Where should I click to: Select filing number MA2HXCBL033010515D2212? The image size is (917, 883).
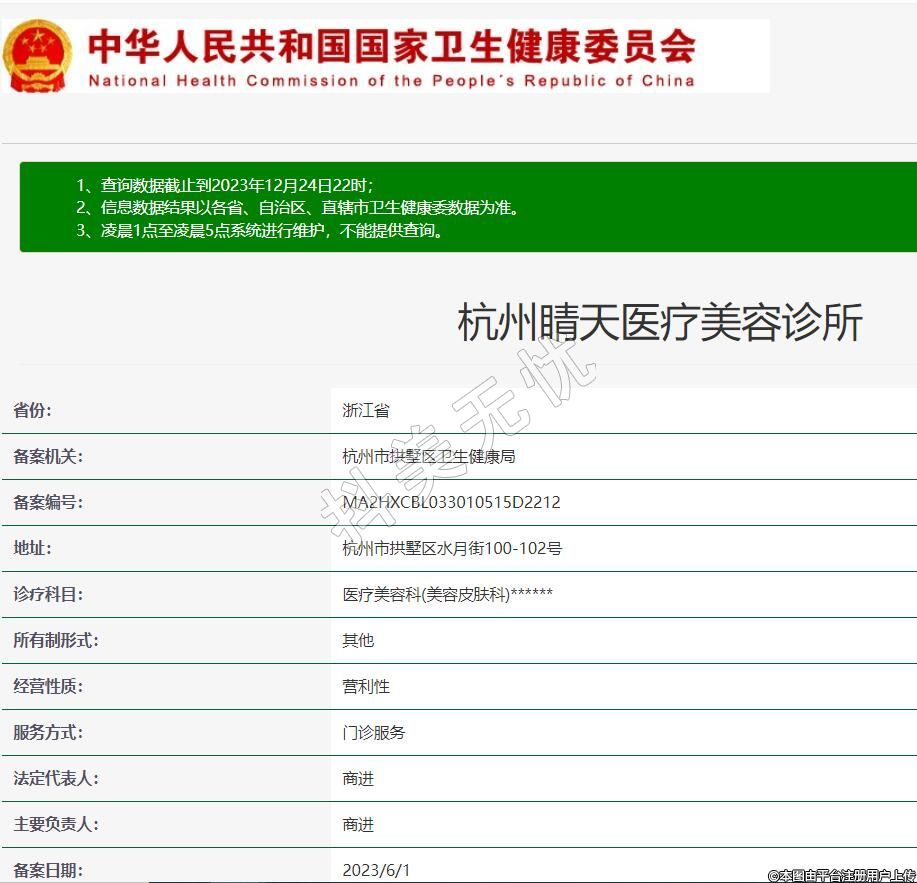click(x=451, y=502)
